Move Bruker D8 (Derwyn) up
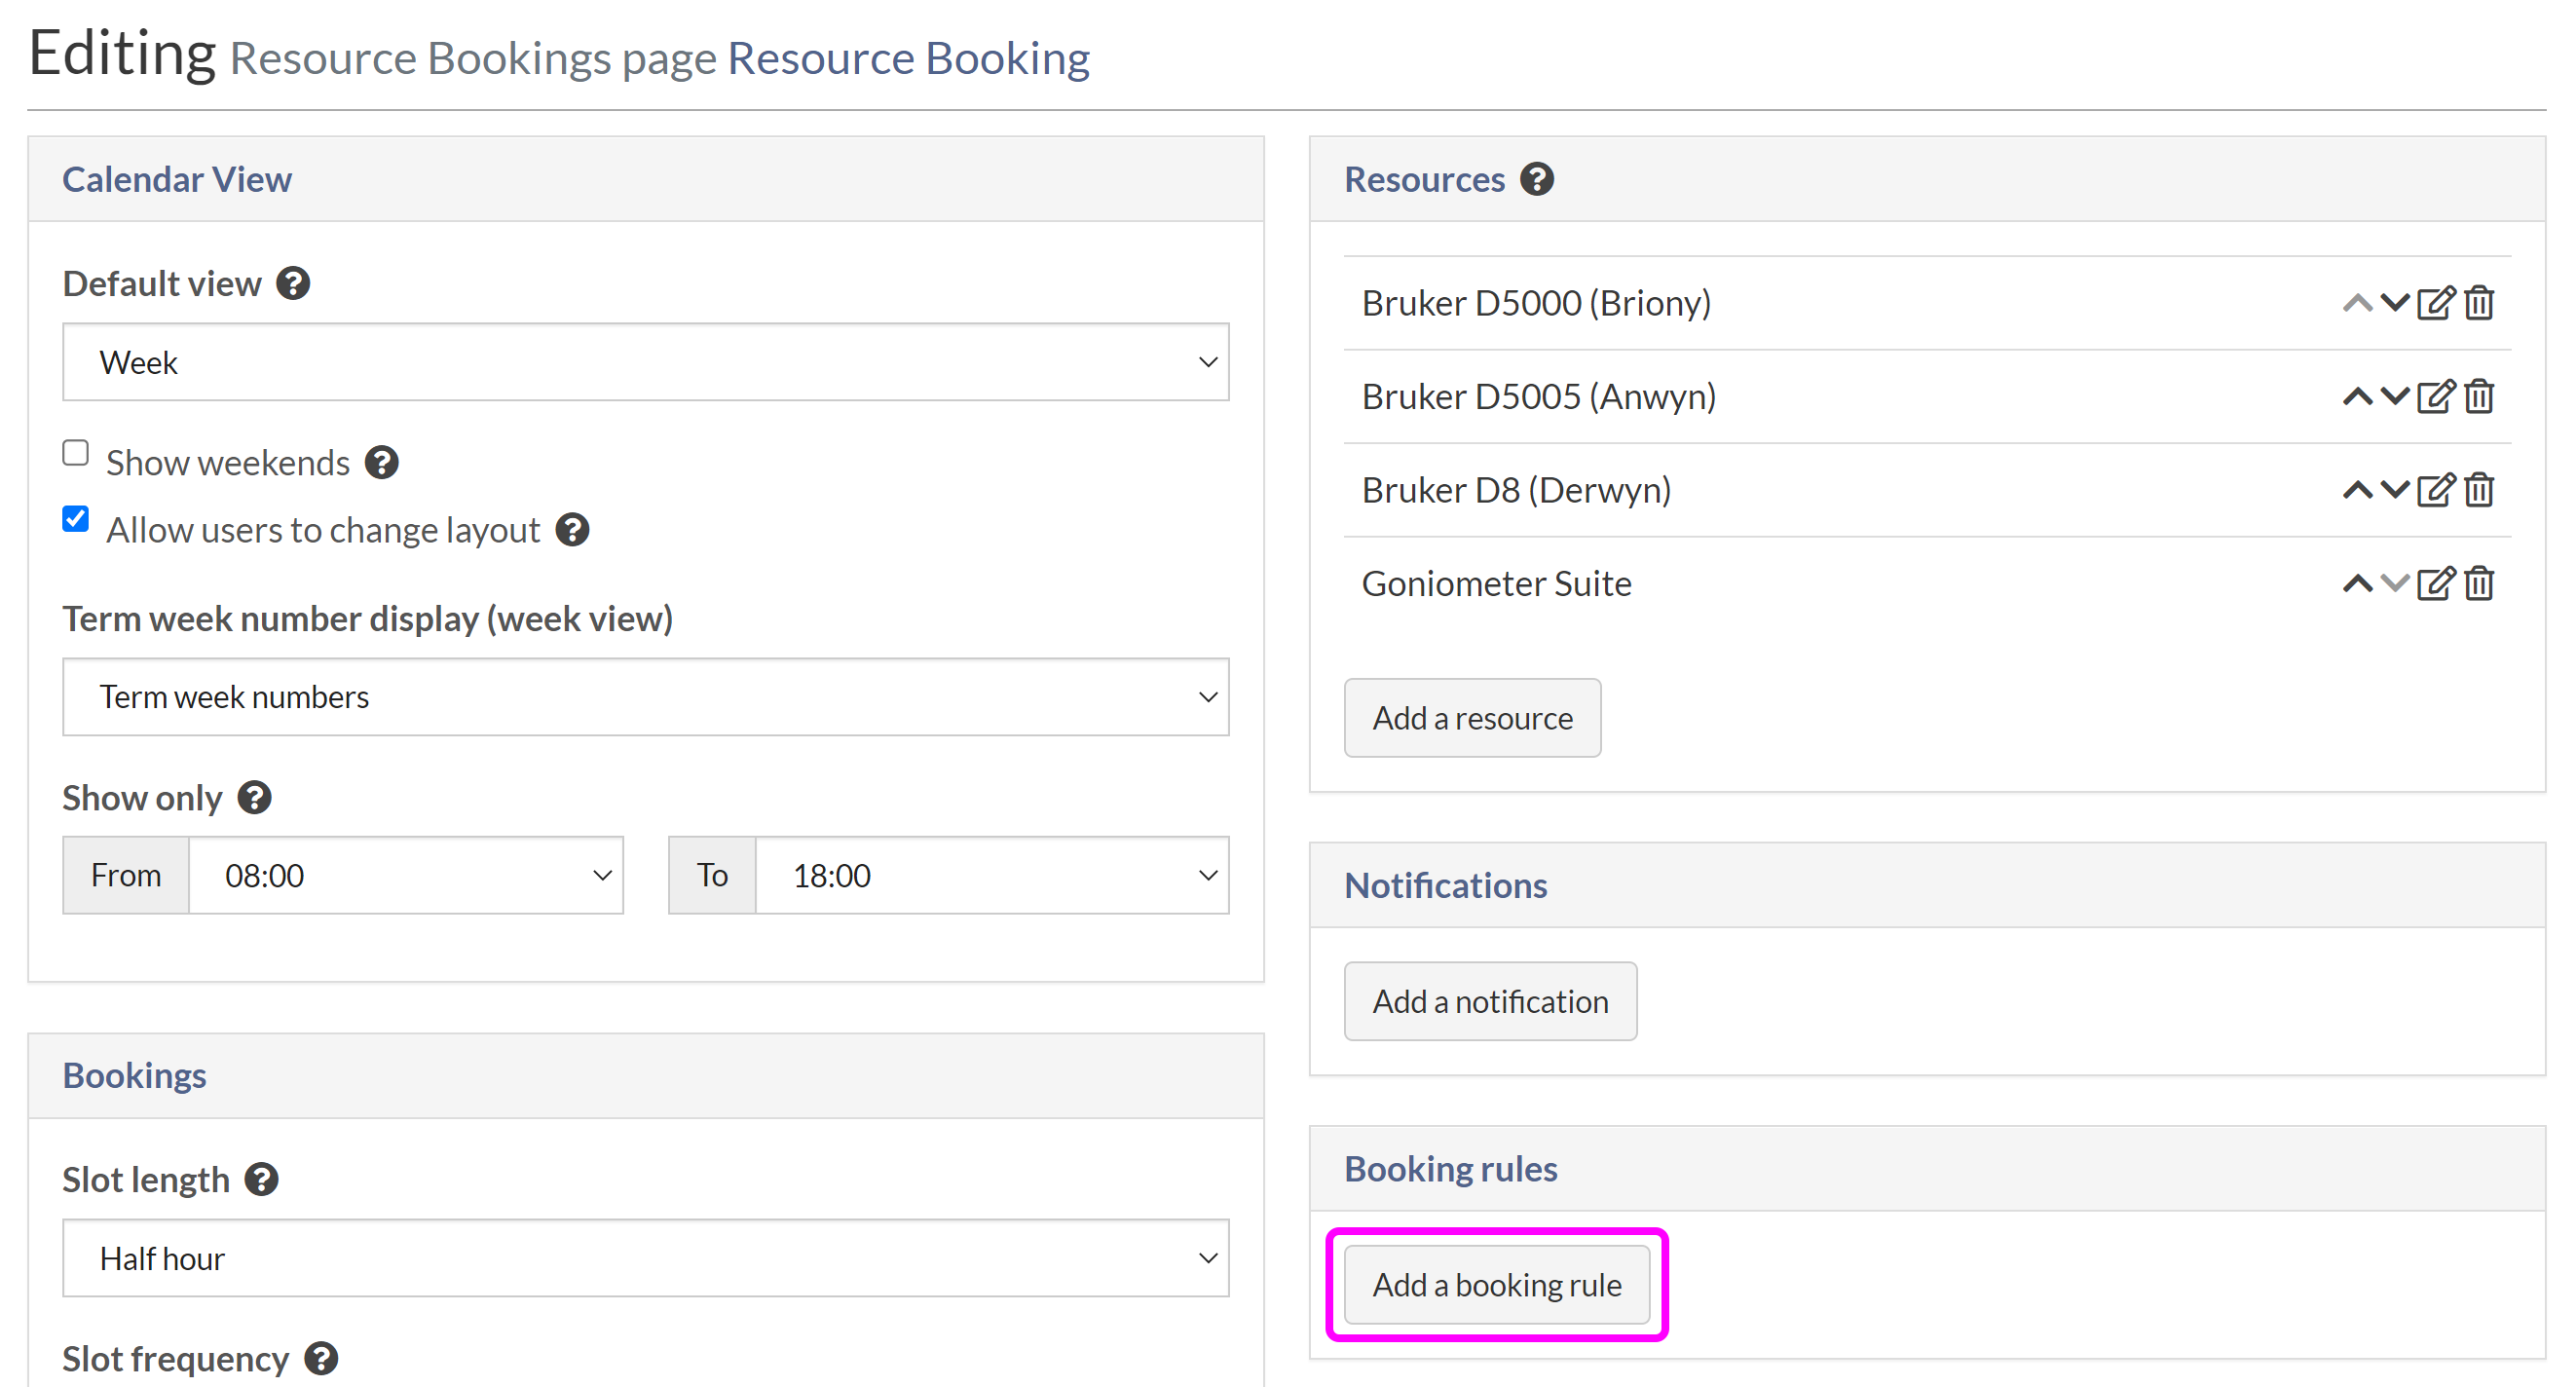Screen dimensions: 2576x1387 (2356, 490)
